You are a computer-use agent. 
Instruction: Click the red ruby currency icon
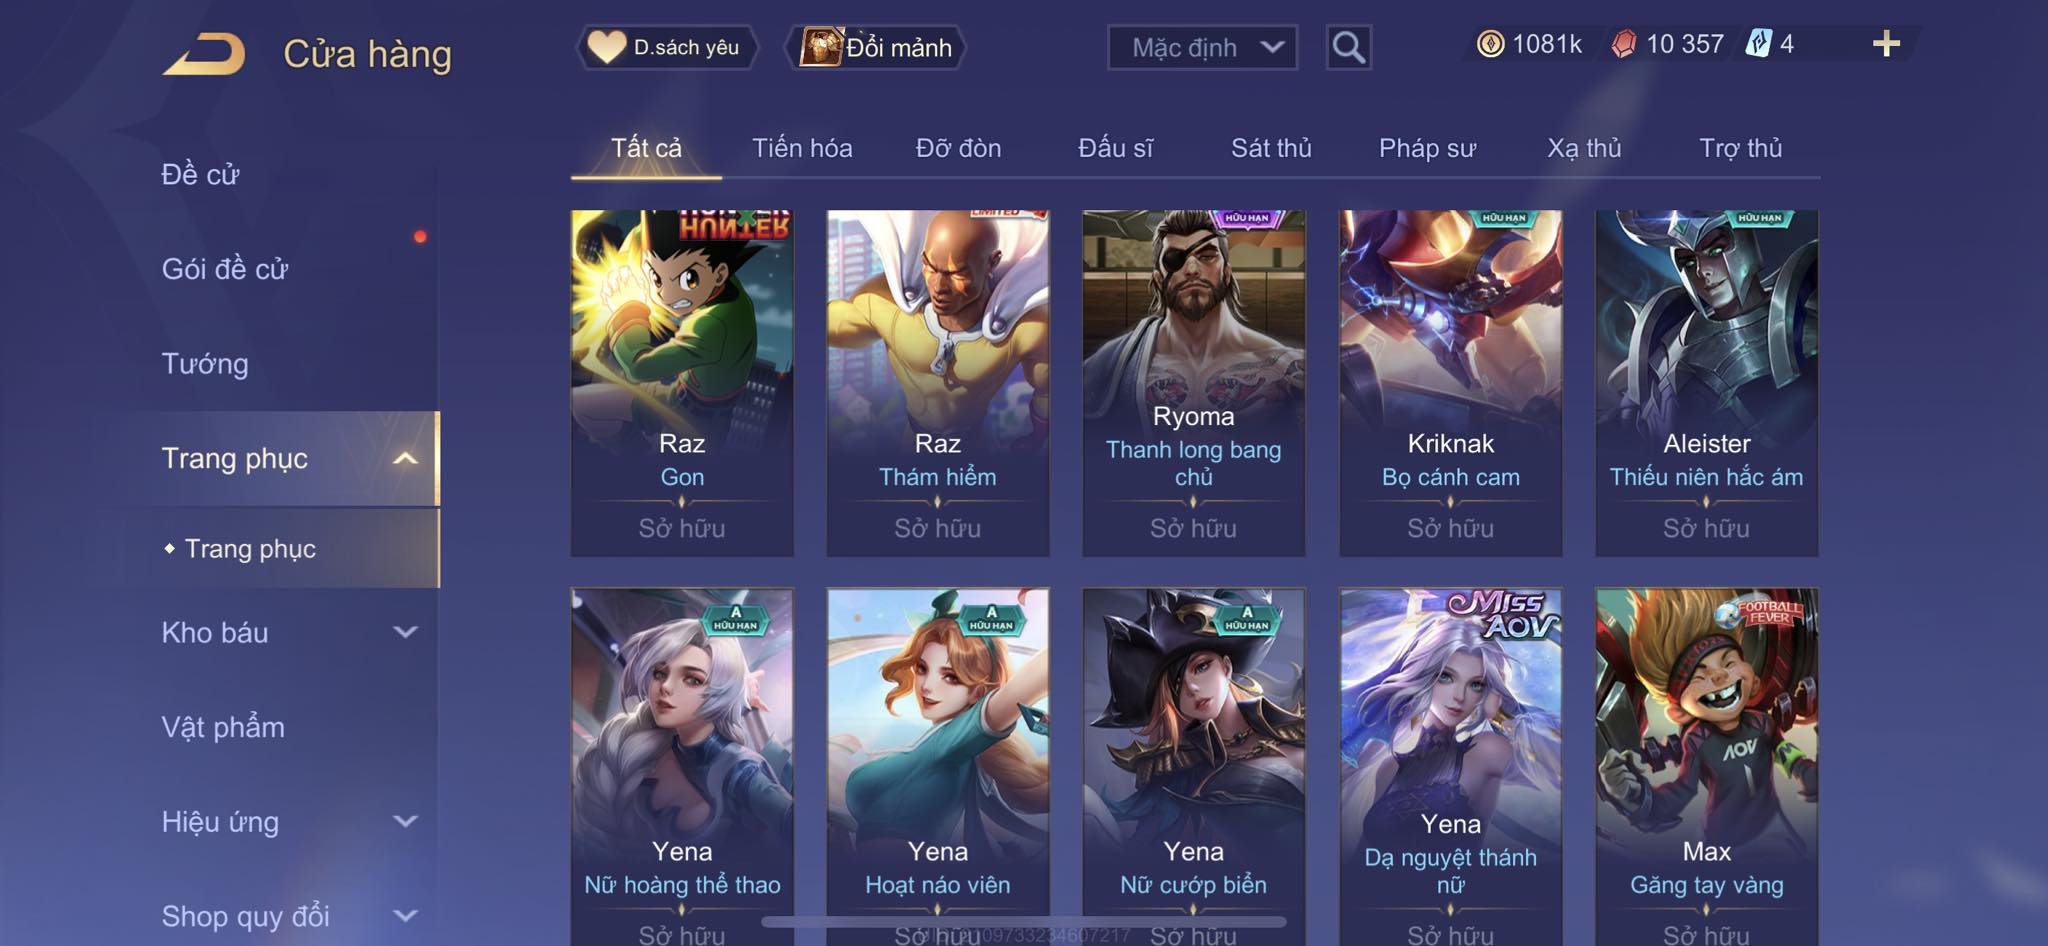1624,44
